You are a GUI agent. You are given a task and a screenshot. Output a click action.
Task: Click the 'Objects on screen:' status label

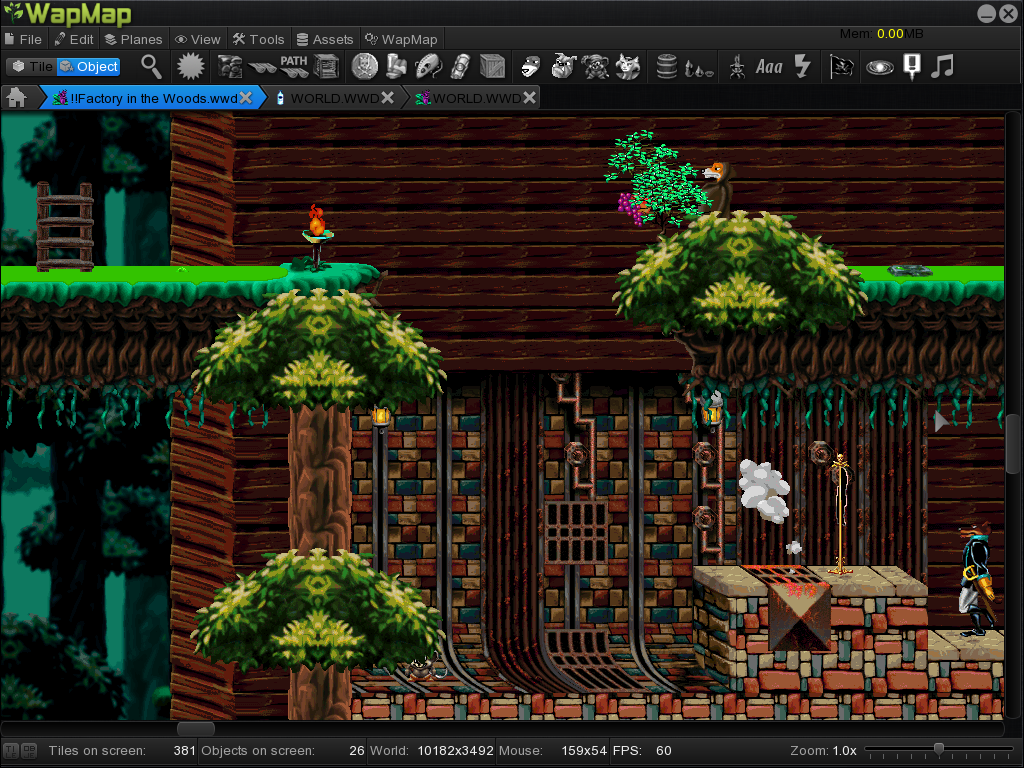[x=258, y=751]
